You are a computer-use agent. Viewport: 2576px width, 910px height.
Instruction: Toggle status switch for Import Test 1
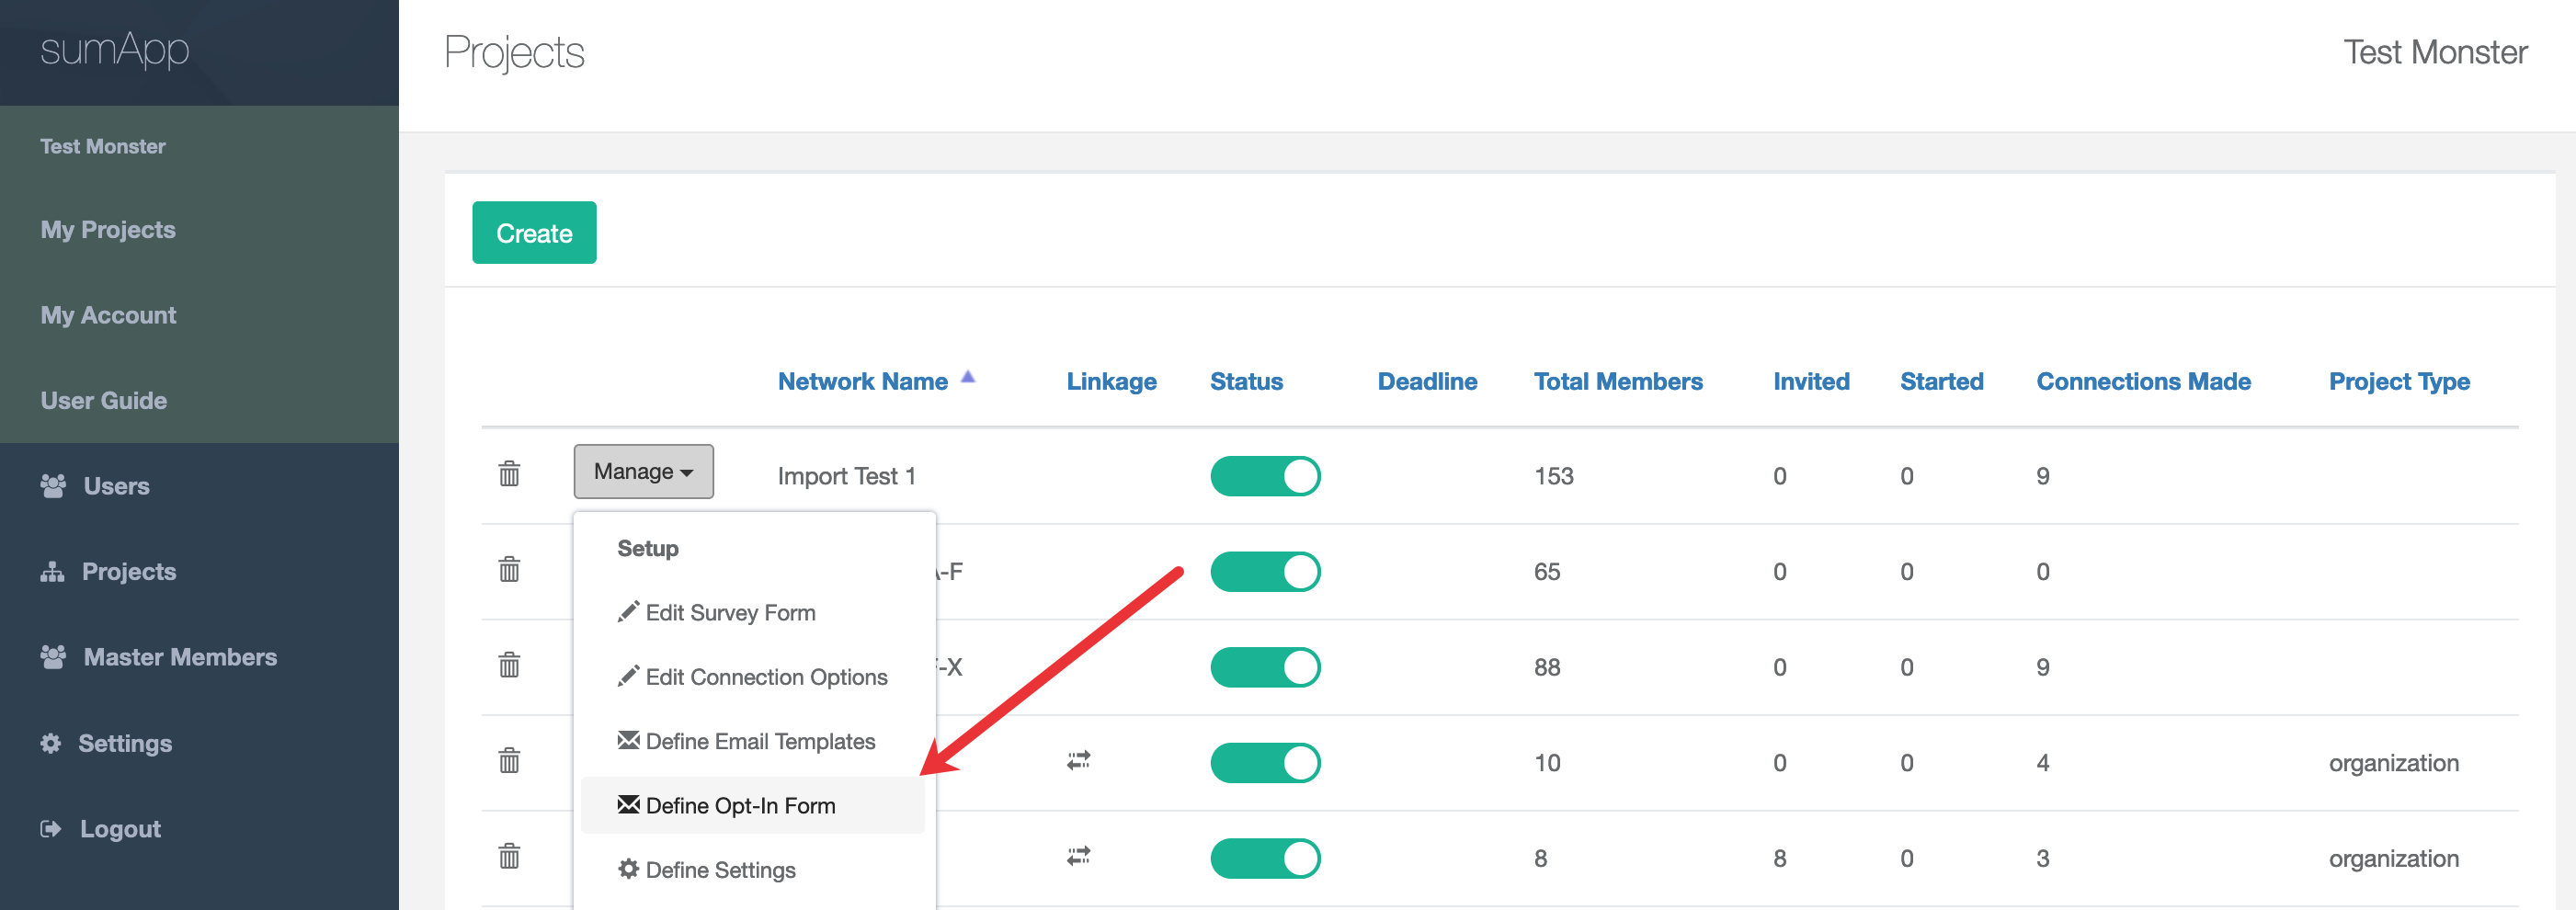[x=1265, y=476]
